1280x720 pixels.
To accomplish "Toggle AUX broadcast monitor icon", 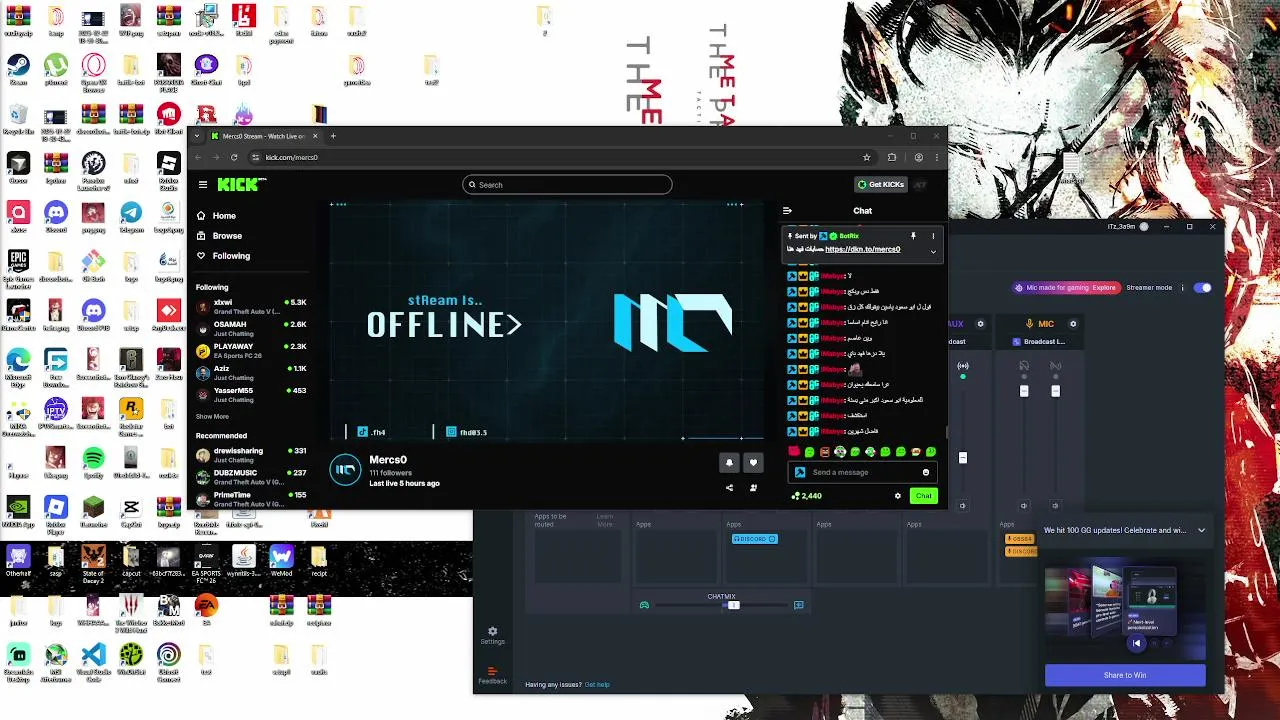I will [x=963, y=366].
